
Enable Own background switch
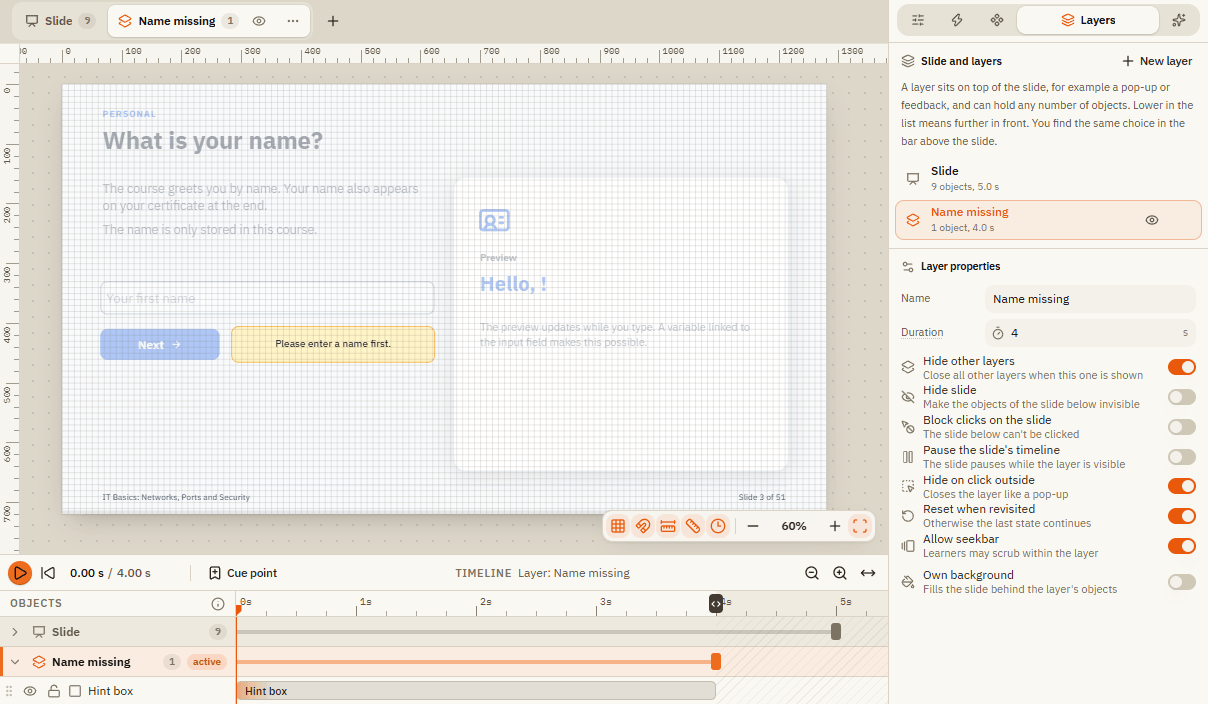pyautogui.click(x=1182, y=582)
